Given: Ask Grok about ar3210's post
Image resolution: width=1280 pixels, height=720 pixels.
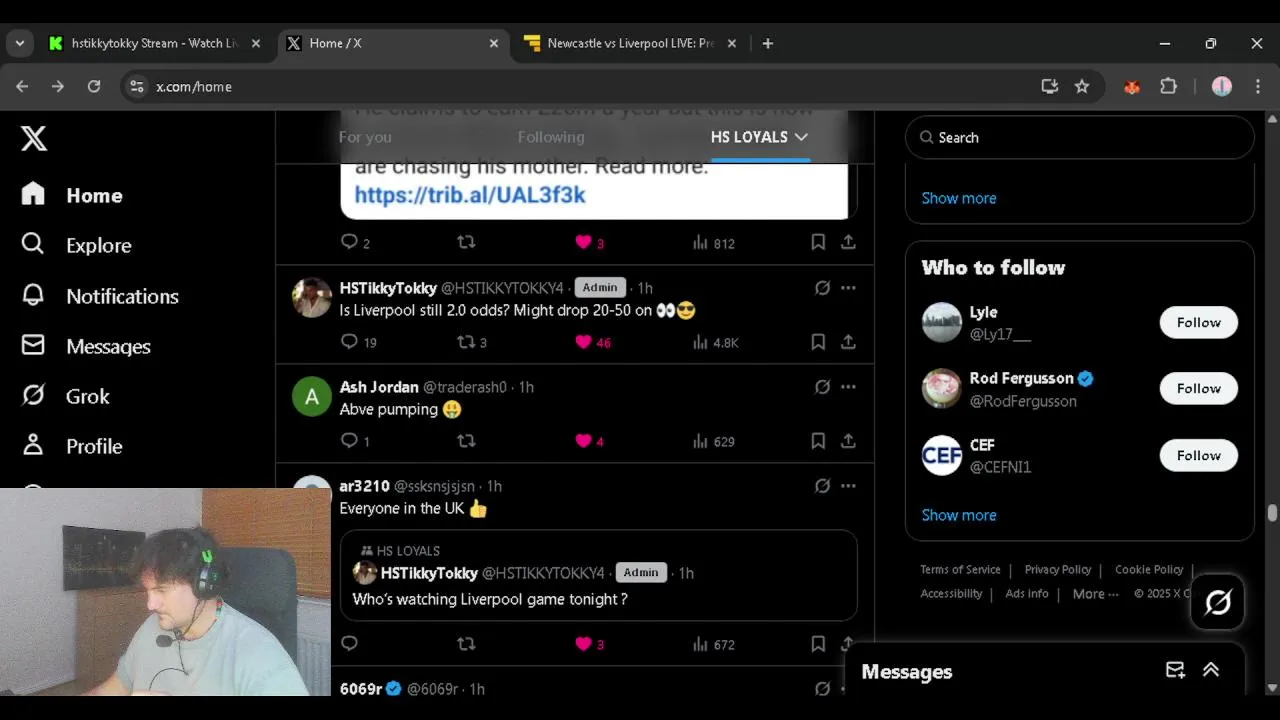Looking at the screenshot, I should pos(822,486).
